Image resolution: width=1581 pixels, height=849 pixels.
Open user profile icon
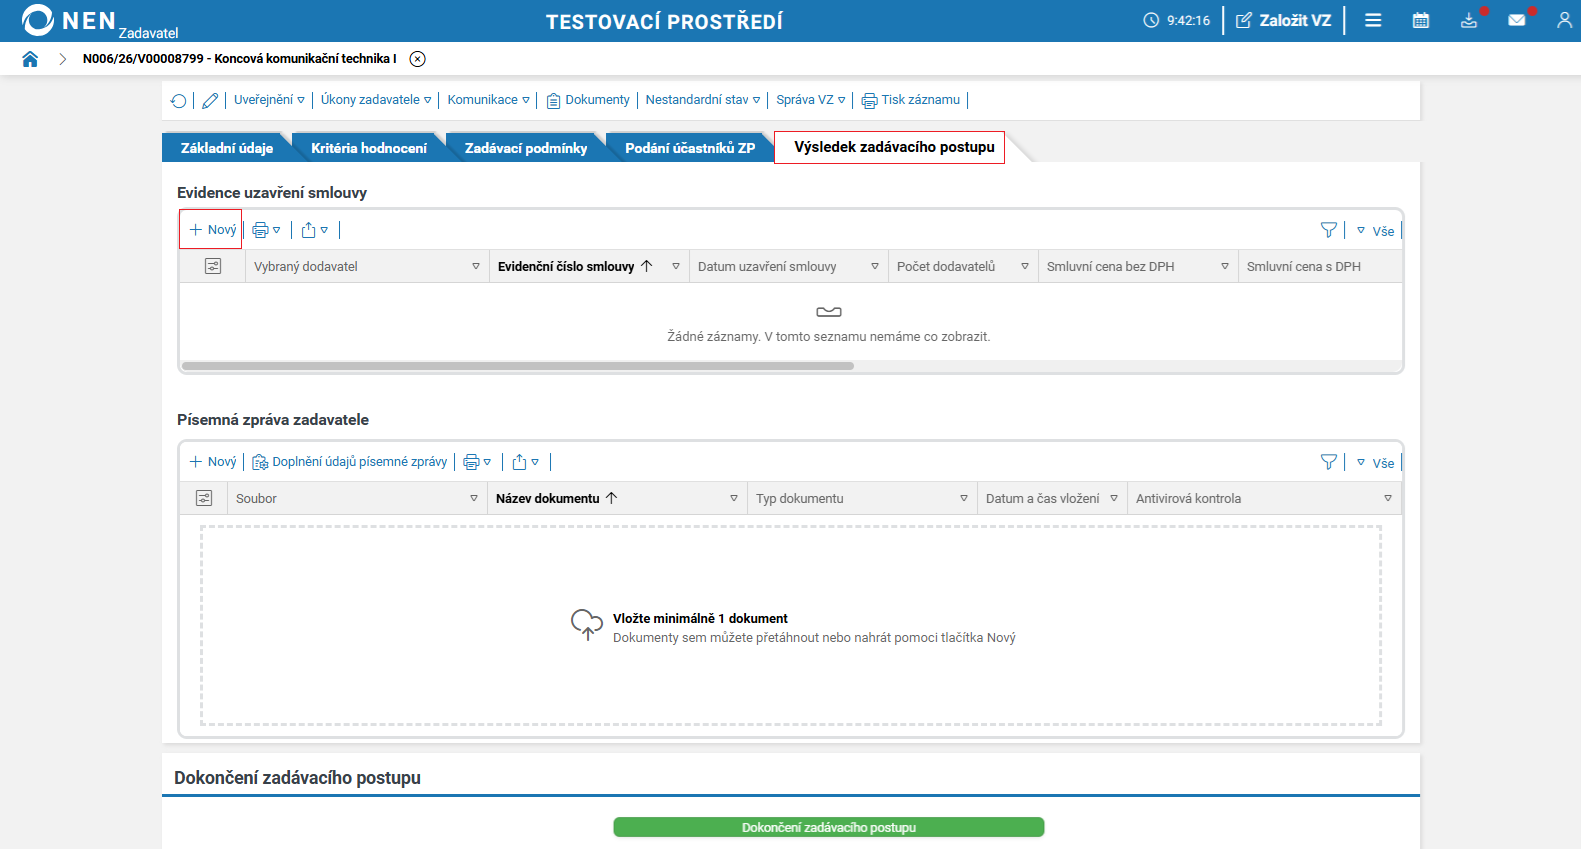[x=1565, y=20]
